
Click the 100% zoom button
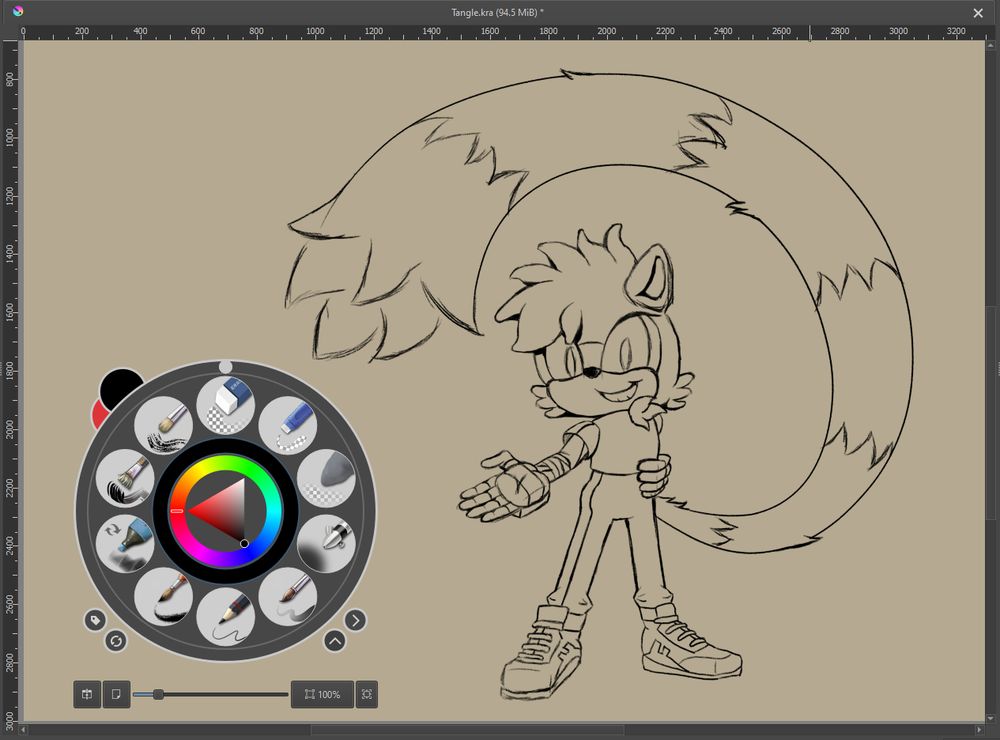click(322, 694)
